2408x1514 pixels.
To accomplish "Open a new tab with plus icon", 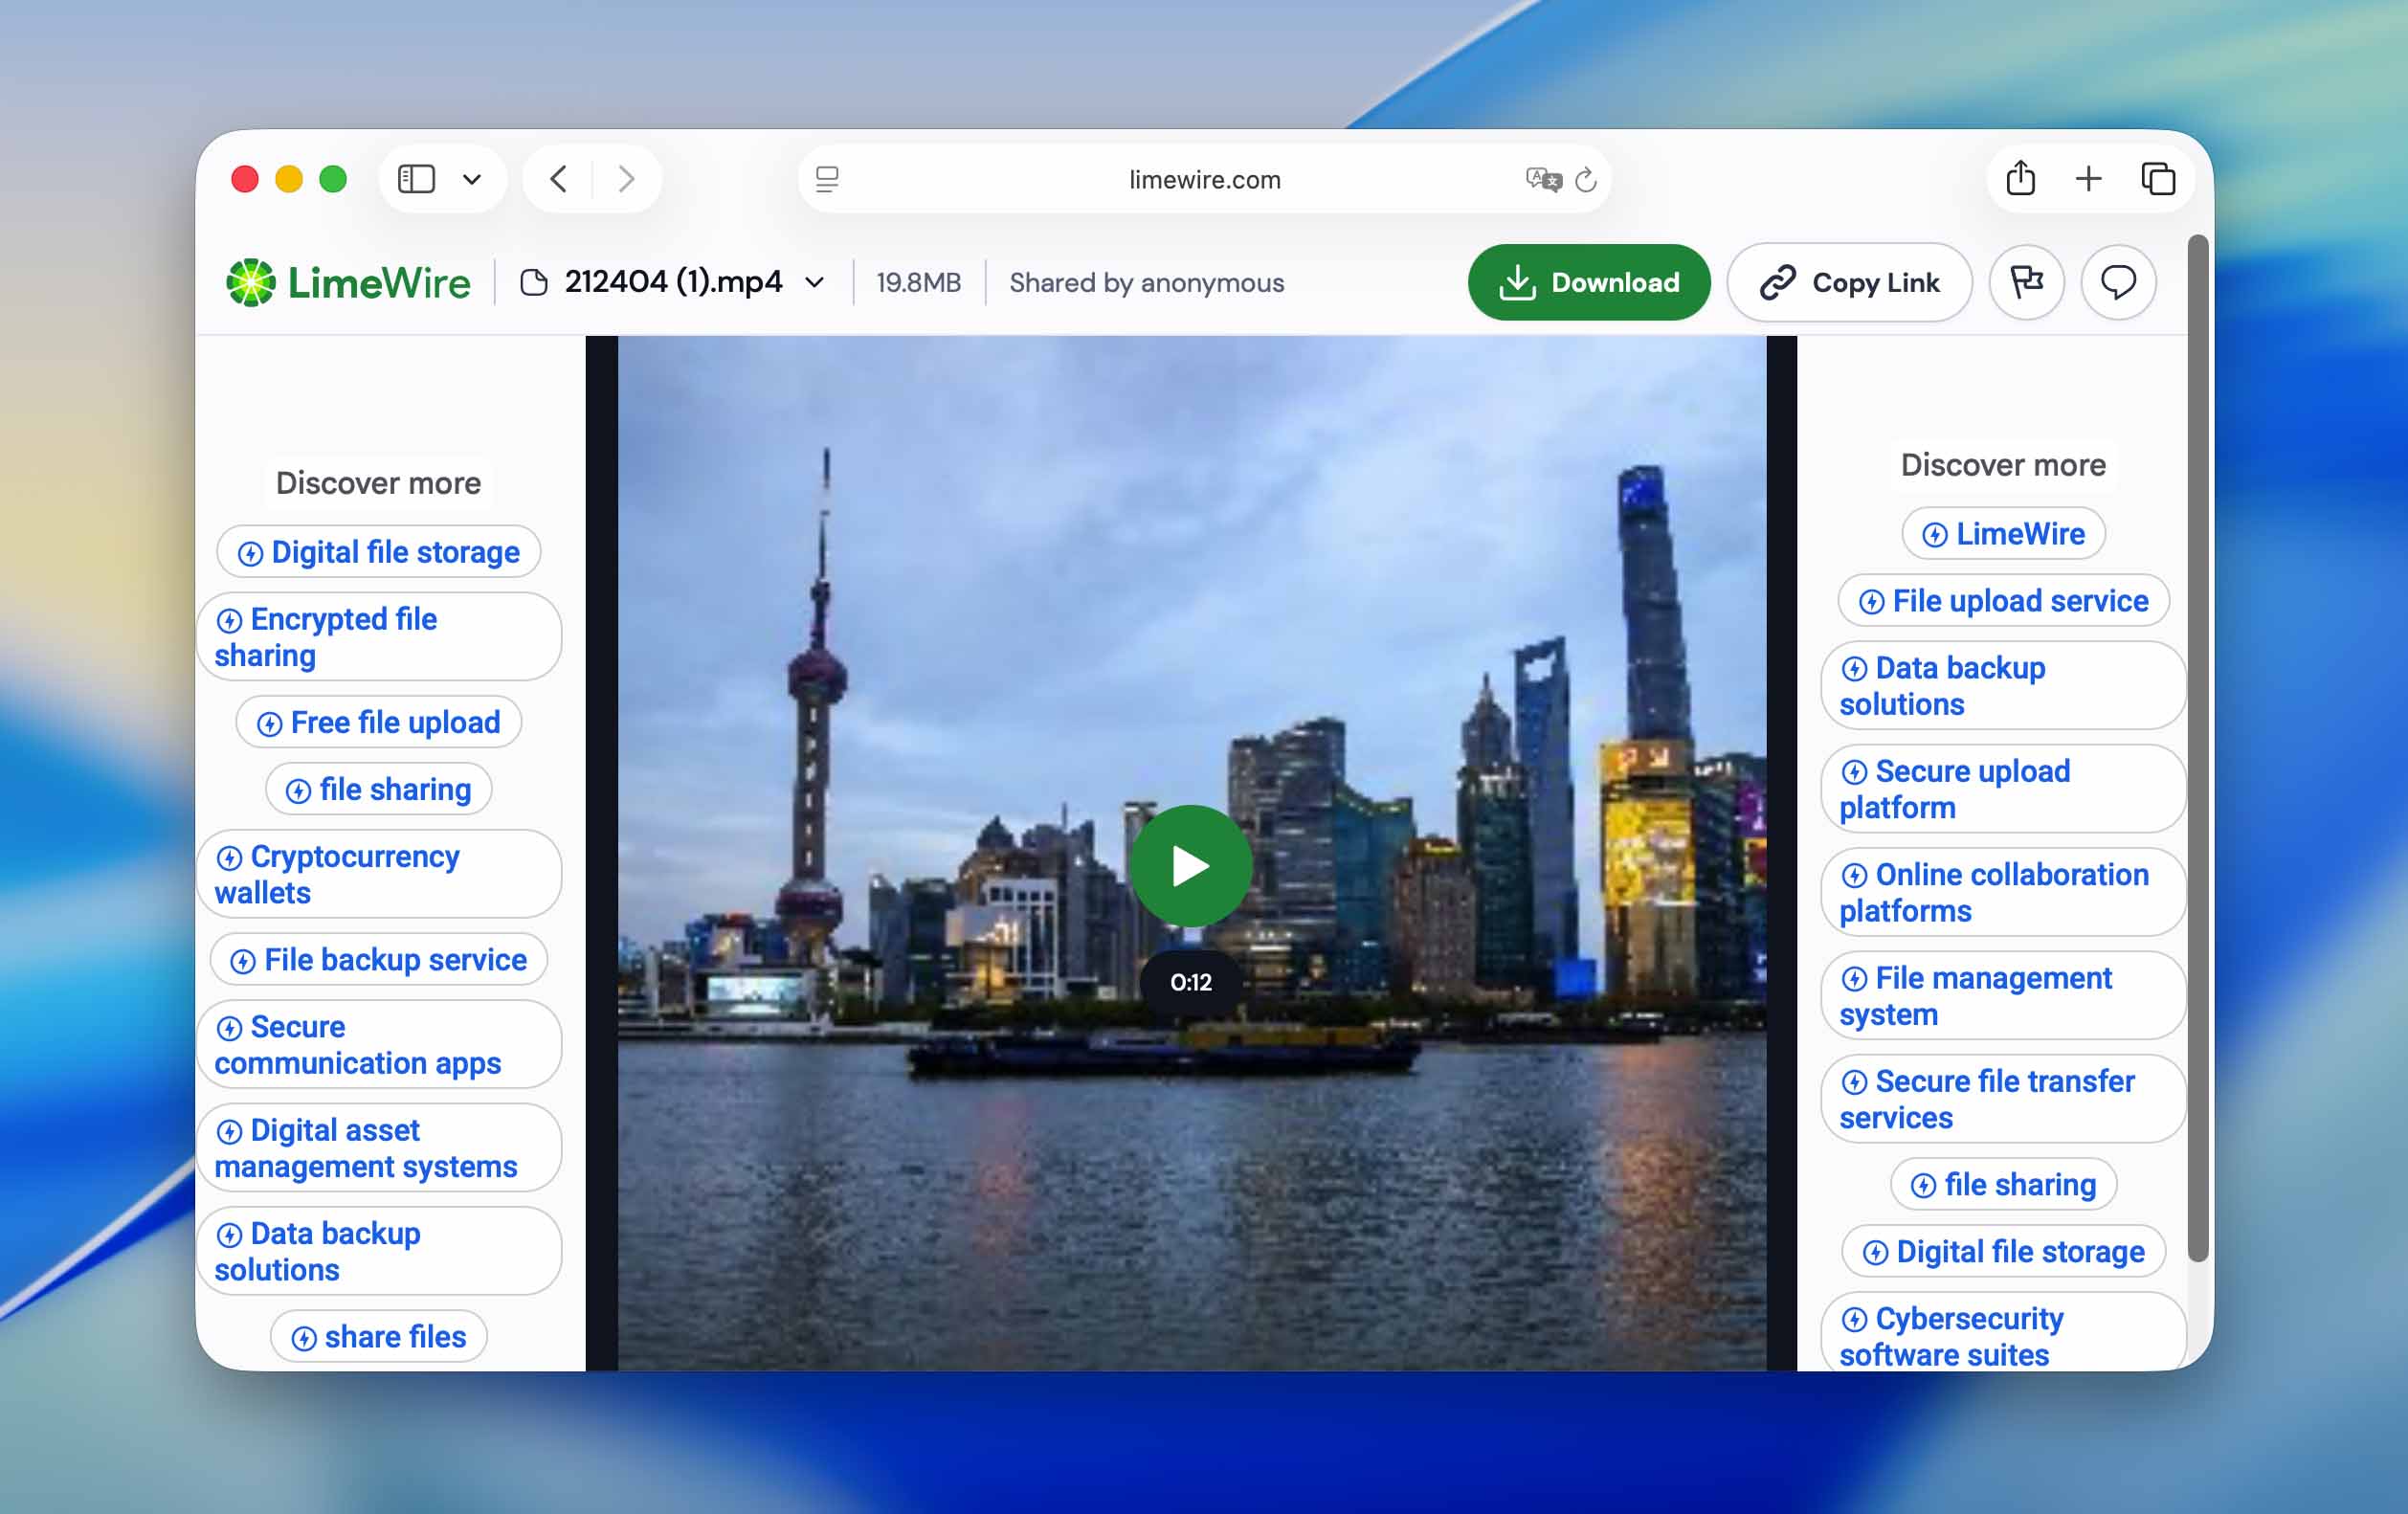I will pos(2088,179).
